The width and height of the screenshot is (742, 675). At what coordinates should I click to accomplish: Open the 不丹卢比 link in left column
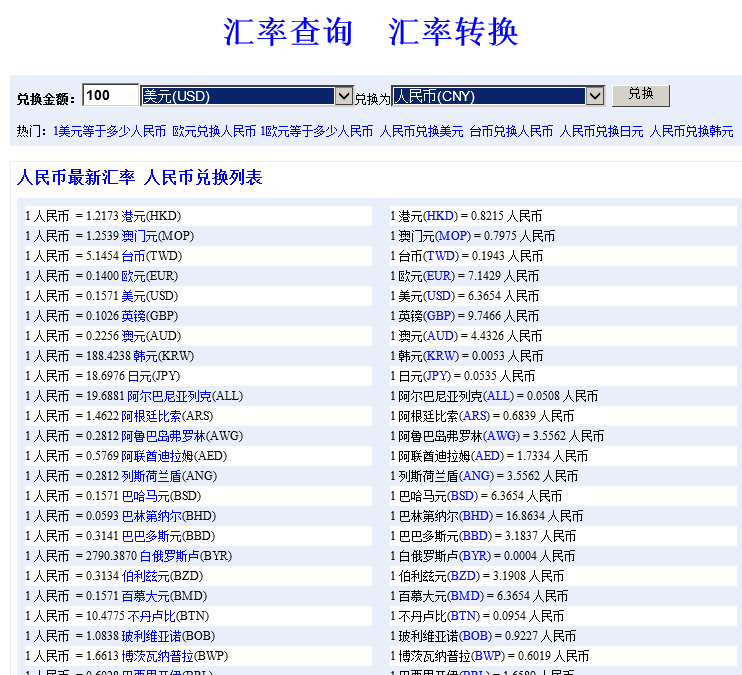[151, 616]
